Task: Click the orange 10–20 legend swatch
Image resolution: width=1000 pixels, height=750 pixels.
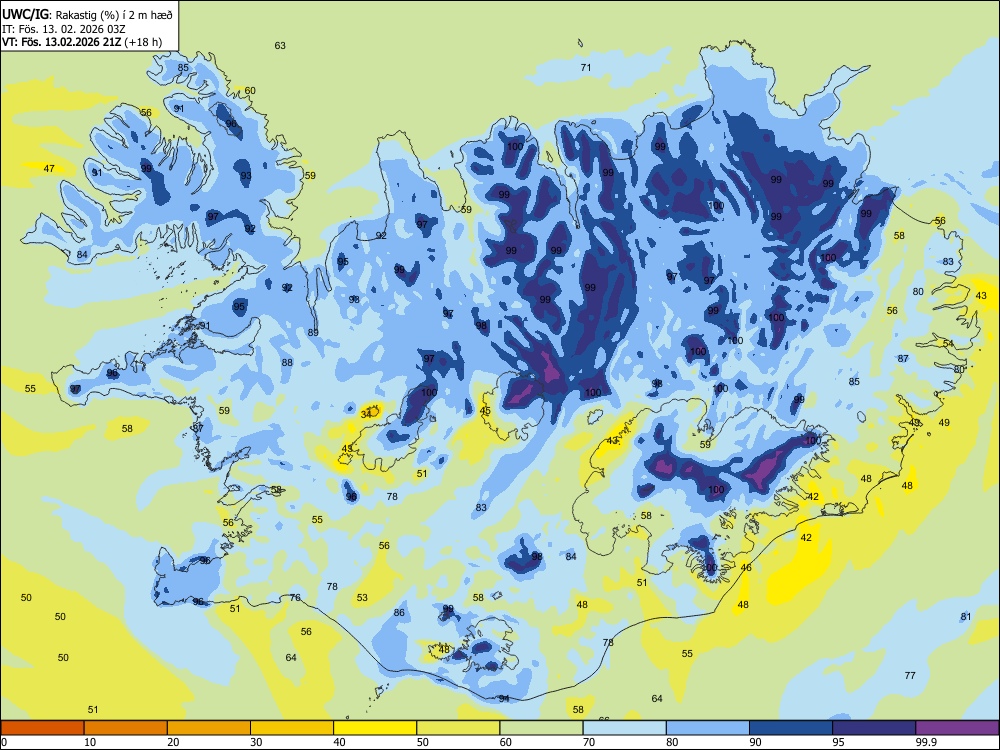Action: [126, 728]
